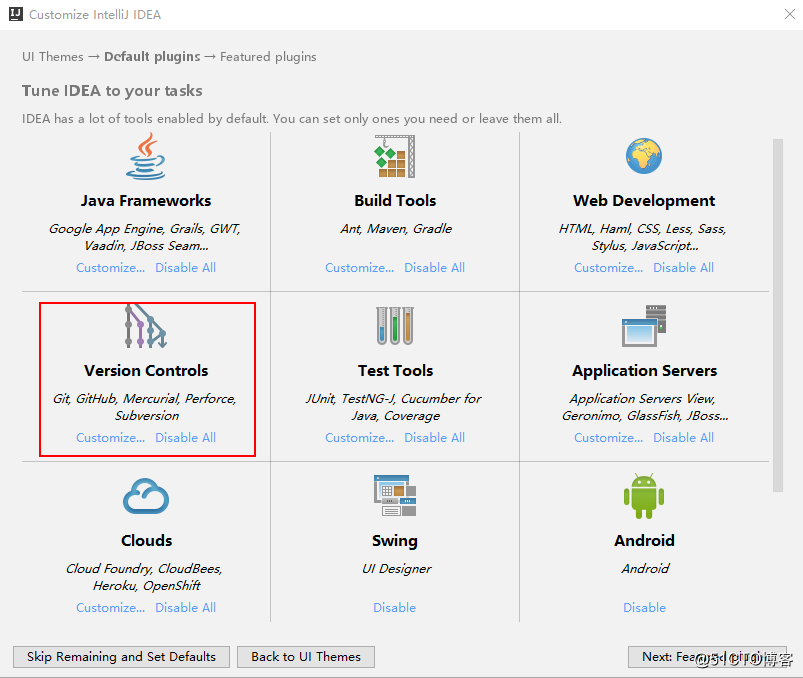The height and width of the screenshot is (678, 803).
Task: Open Customize for Build Tools
Action: tap(360, 268)
